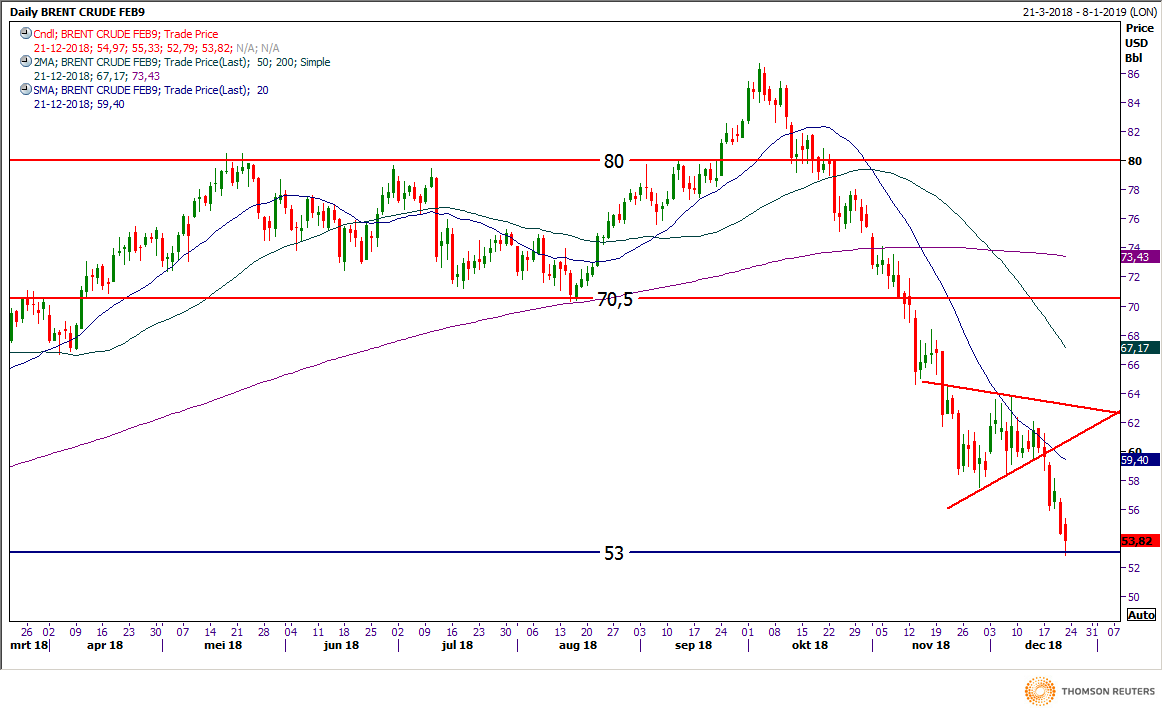Image resolution: width=1163 pixels, height=710 pixels.
Task: Click the 80 resistance line label
Action: coord(613,161)
